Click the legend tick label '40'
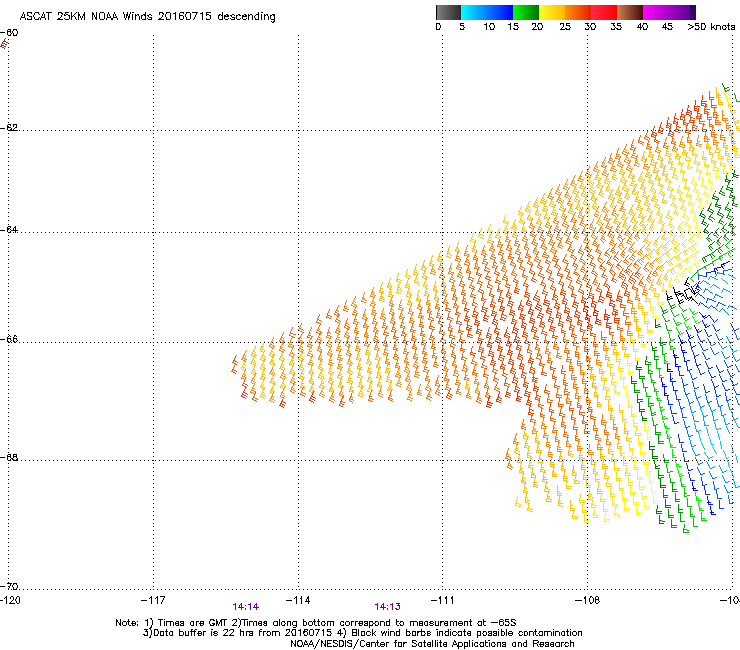Viewport: 740px width, 650px height. (642, 27)
